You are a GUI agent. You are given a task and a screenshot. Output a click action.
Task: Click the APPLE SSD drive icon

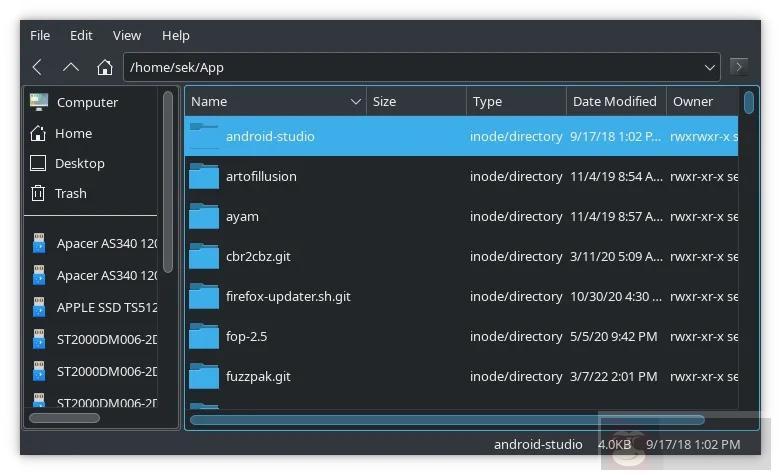[39, 308]
